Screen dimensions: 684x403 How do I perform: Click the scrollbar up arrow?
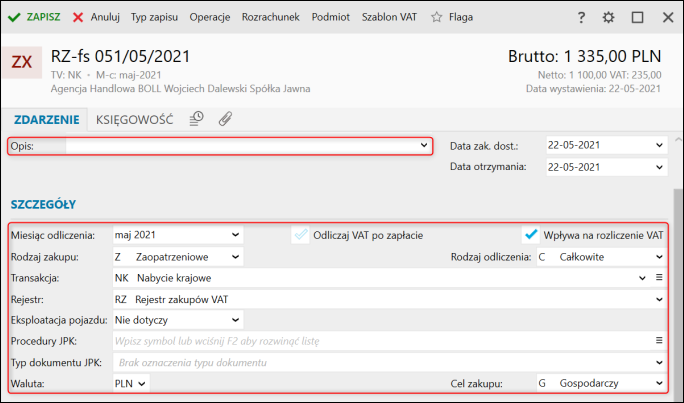(x=678, y=140)
